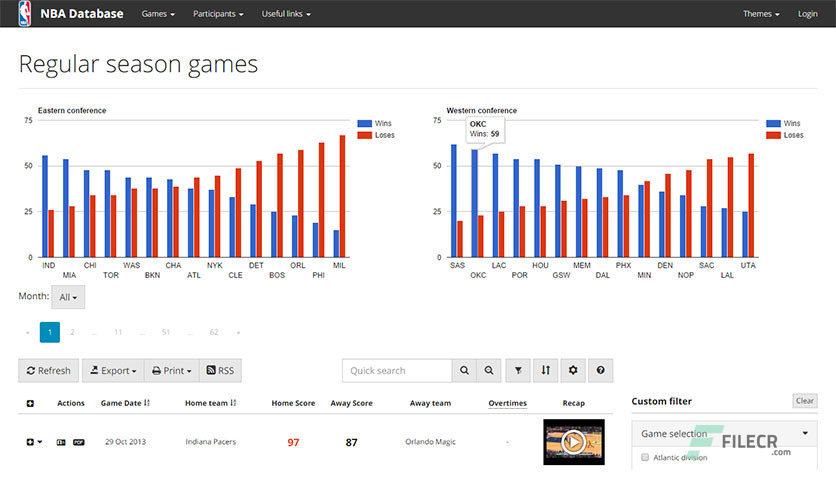View the 29 Oct 2013 game record card icon
This screenshot has height=484, width=836.
61,442
